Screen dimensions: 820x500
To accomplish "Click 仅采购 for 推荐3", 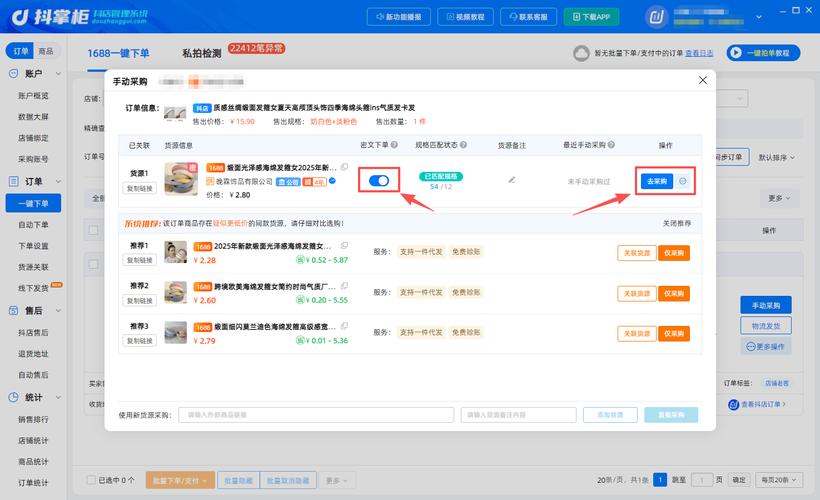I will tap(674, 334).
